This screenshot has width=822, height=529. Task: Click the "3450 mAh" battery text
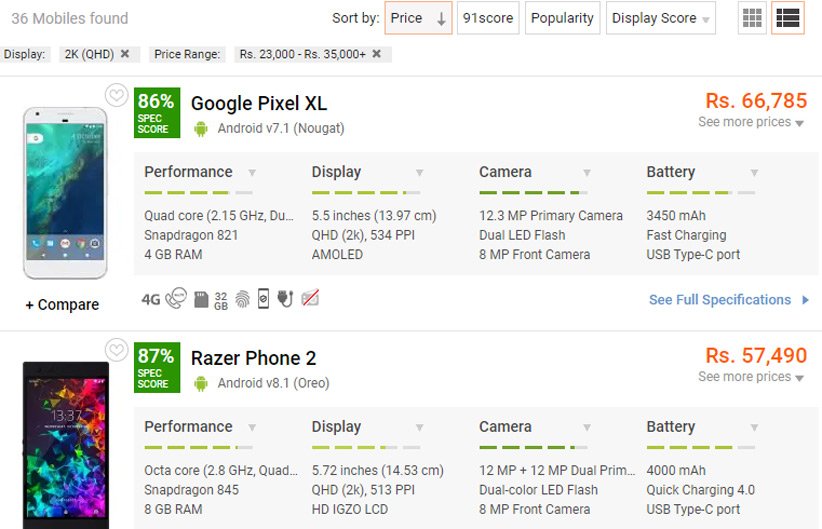[676, 216]
